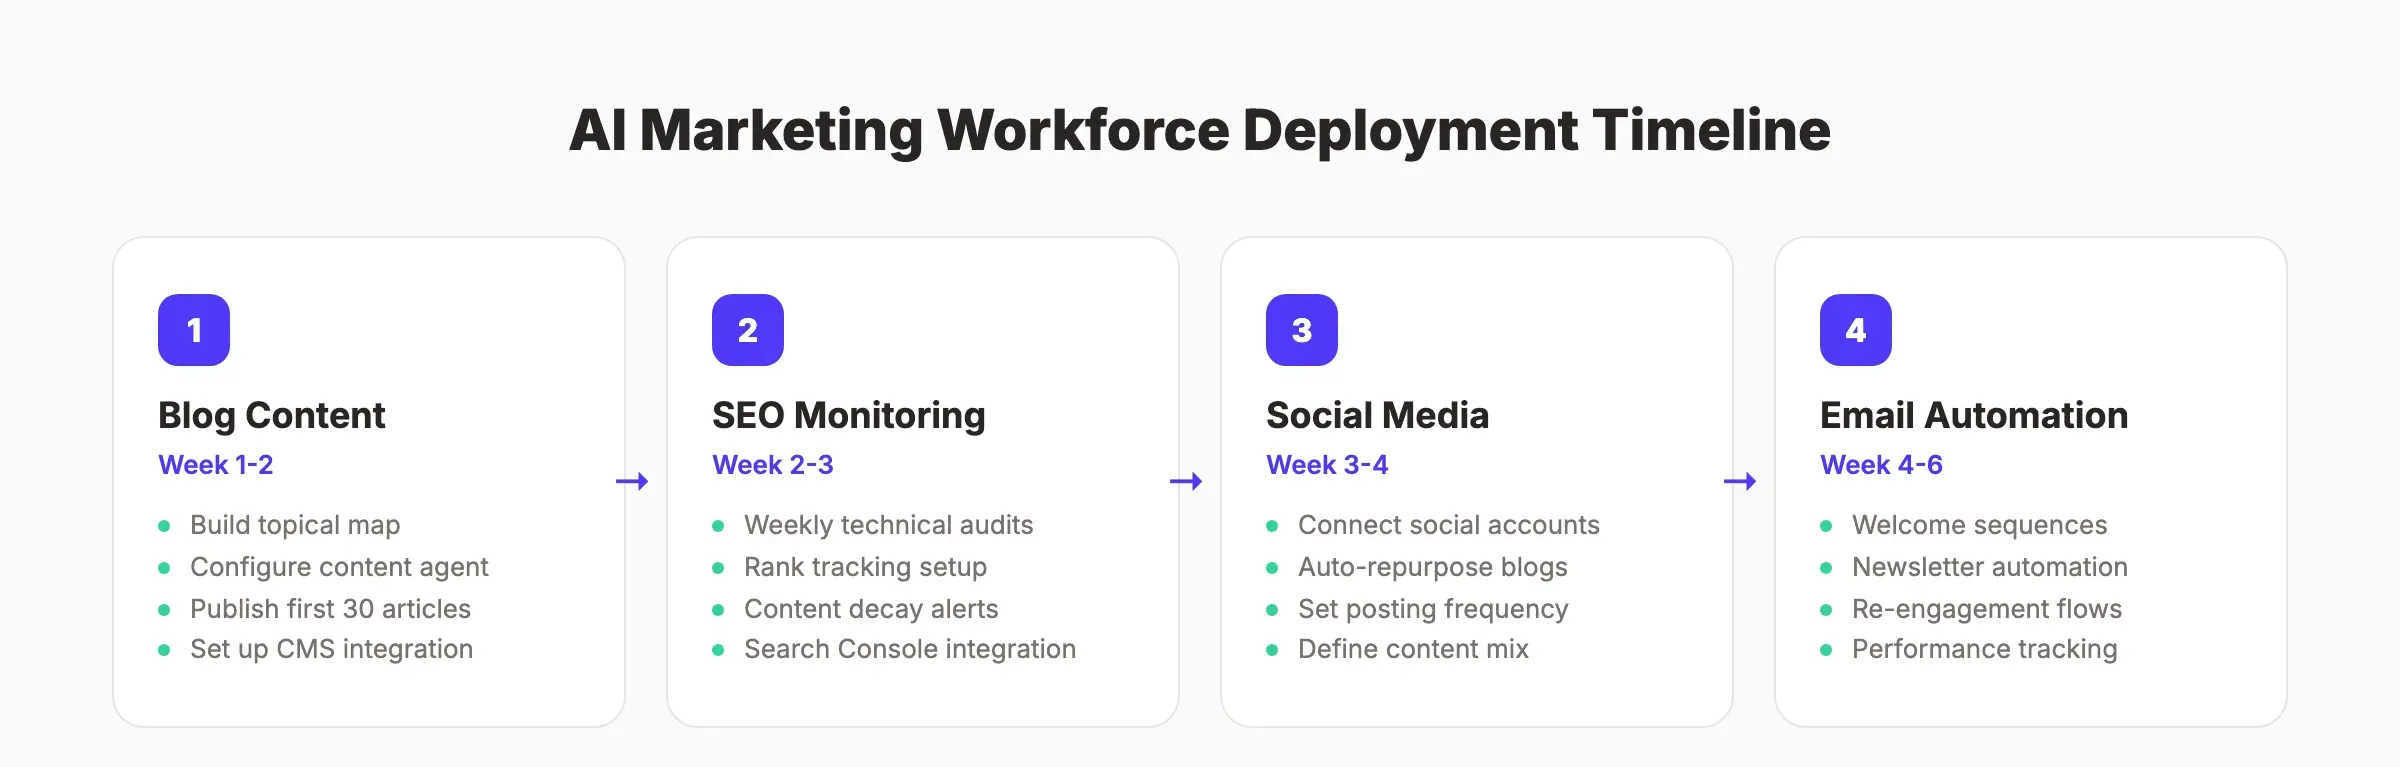The image size is (2400, 767).
Task: Select the 'Social Media' heading
Action: [1377, 415]
